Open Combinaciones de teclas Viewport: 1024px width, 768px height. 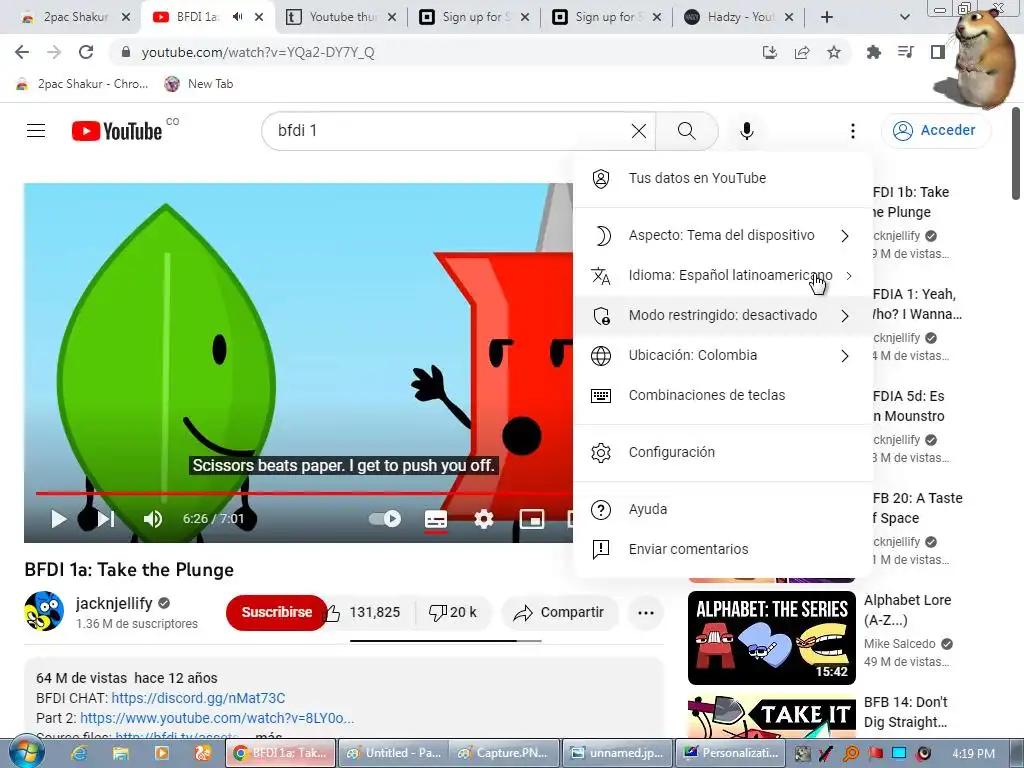(x=723, y=395)
